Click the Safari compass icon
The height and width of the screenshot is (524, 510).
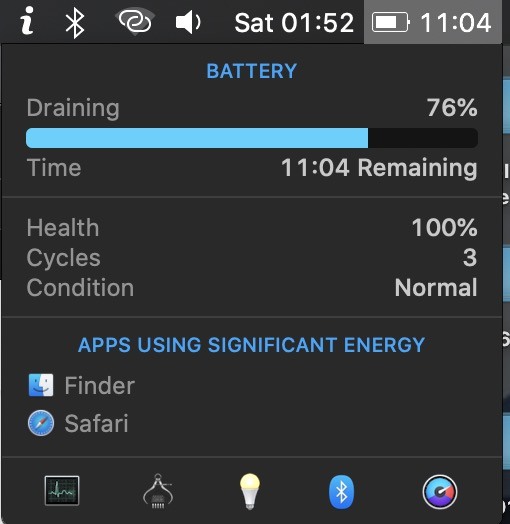point(41,423)
